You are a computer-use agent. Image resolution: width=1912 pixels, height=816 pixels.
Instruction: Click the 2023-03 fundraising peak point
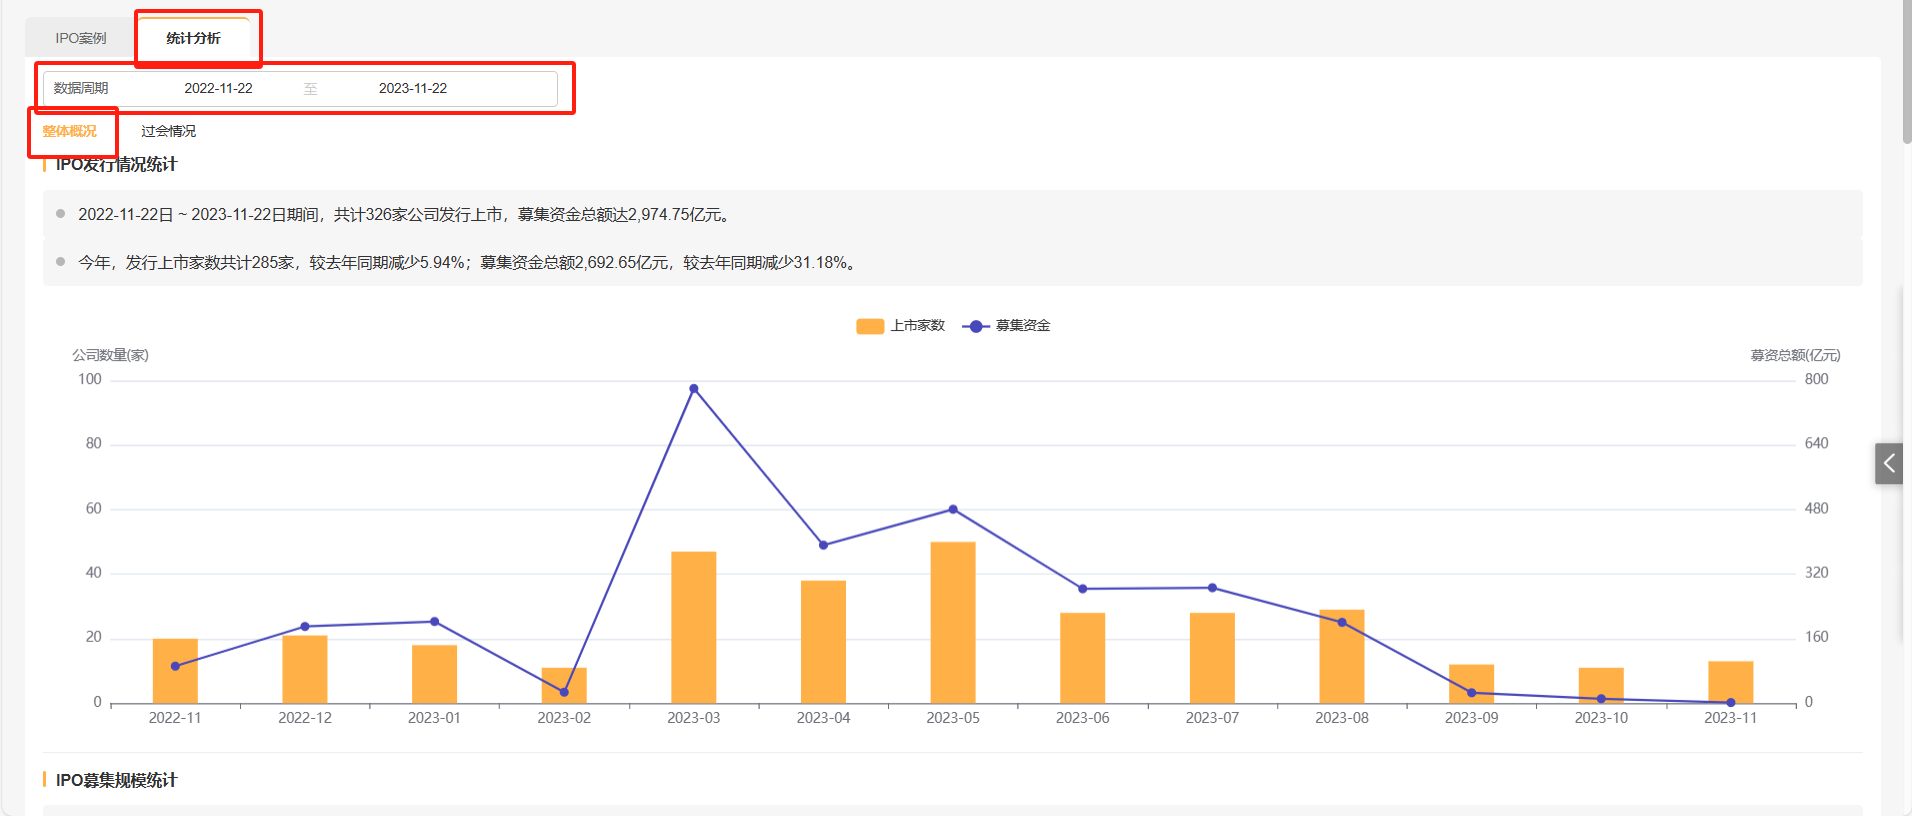click(693, 389)
